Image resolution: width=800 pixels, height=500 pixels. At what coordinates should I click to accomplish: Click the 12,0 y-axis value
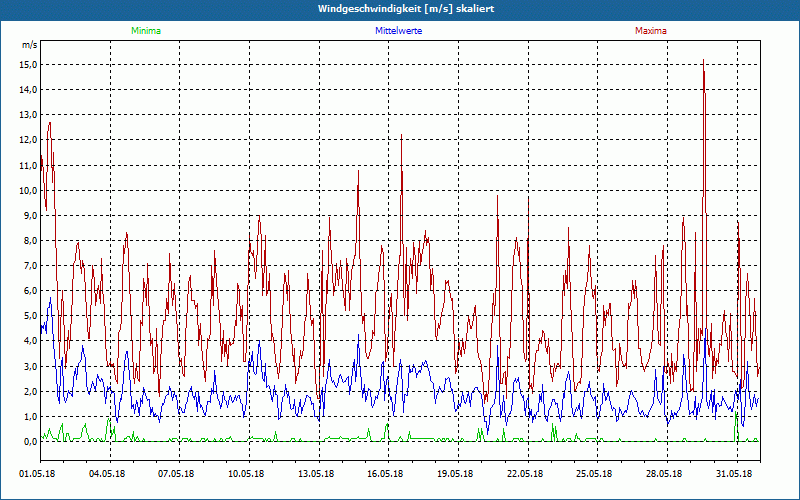click(x=29, y=140)
